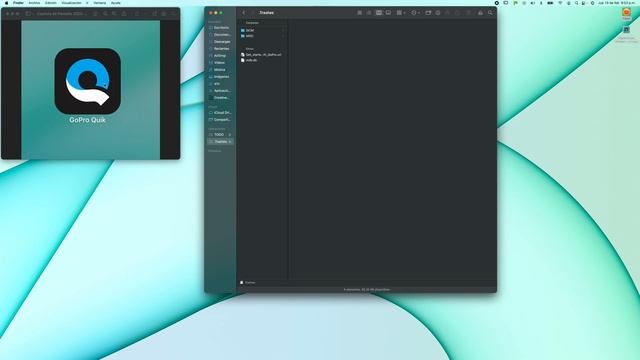Open Compartido in Finder sidebar

click(220, 120)
